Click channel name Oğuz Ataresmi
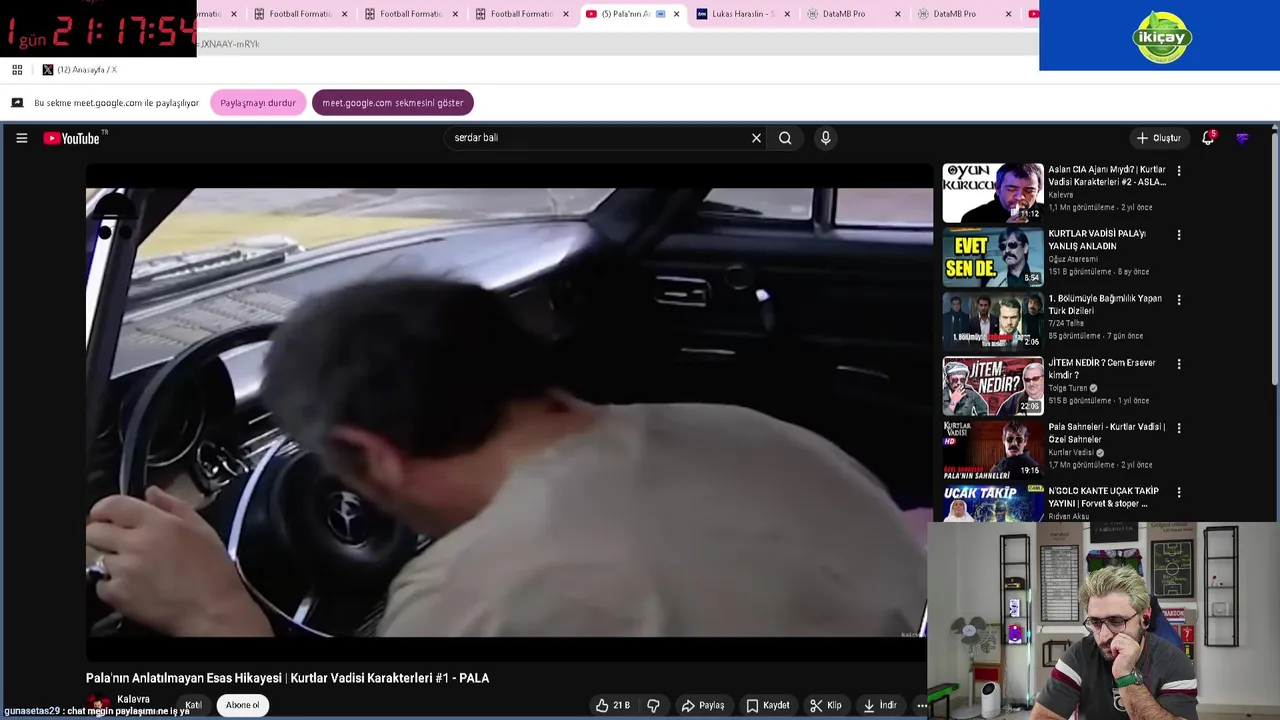The height and width of the screenshot is (720, 1280). tap(1073, 259)
